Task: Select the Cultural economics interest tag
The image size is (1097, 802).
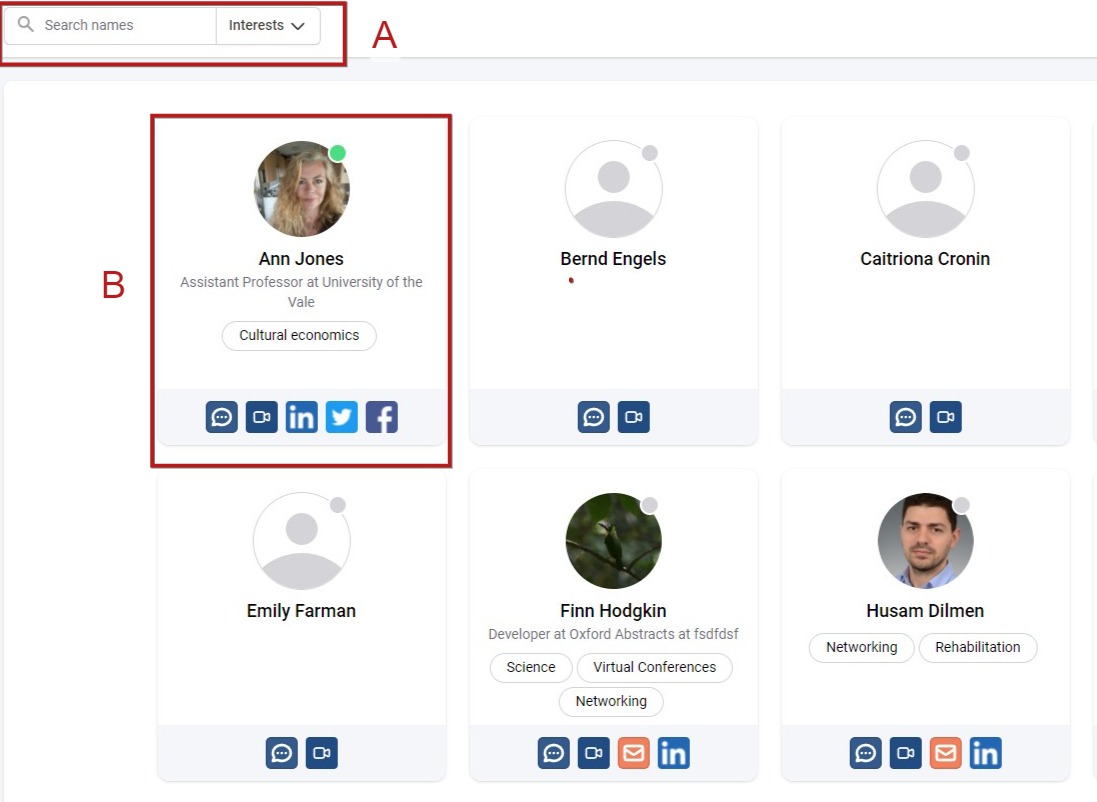Action: tap(299, 335)
